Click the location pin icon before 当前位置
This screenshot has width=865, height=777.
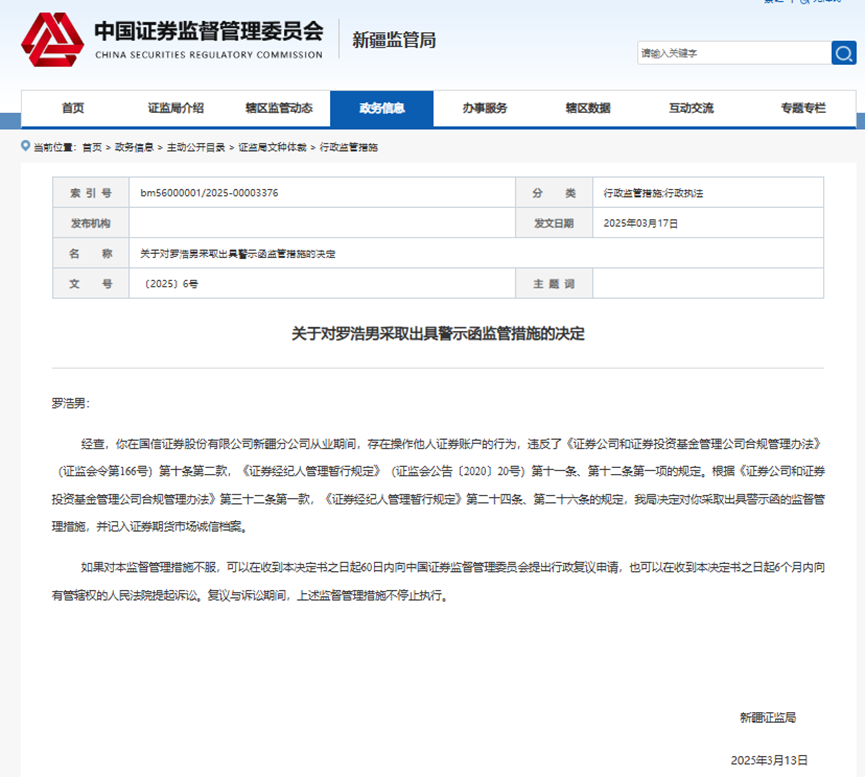pyautogui.click(x=22, y=146)
